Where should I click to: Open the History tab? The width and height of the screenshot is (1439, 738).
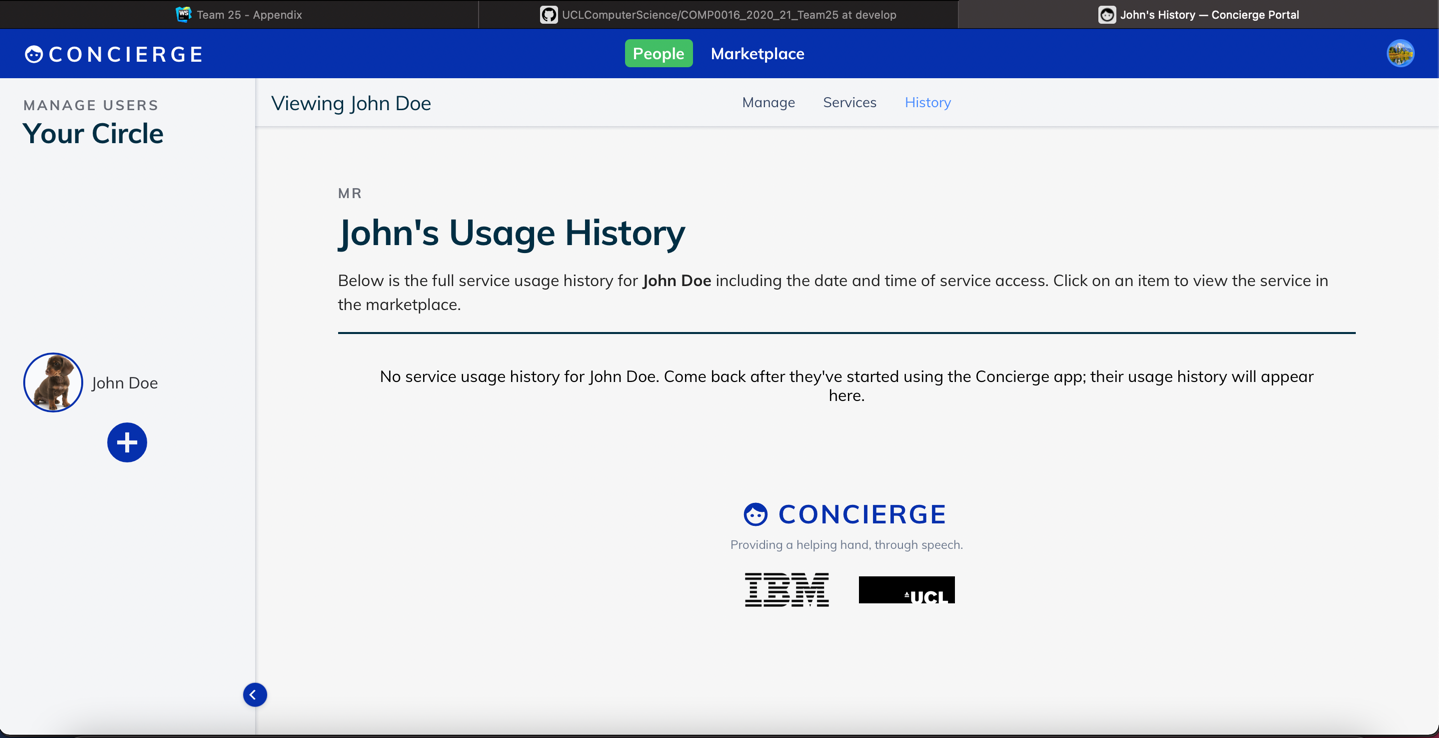tap(928, 102)
